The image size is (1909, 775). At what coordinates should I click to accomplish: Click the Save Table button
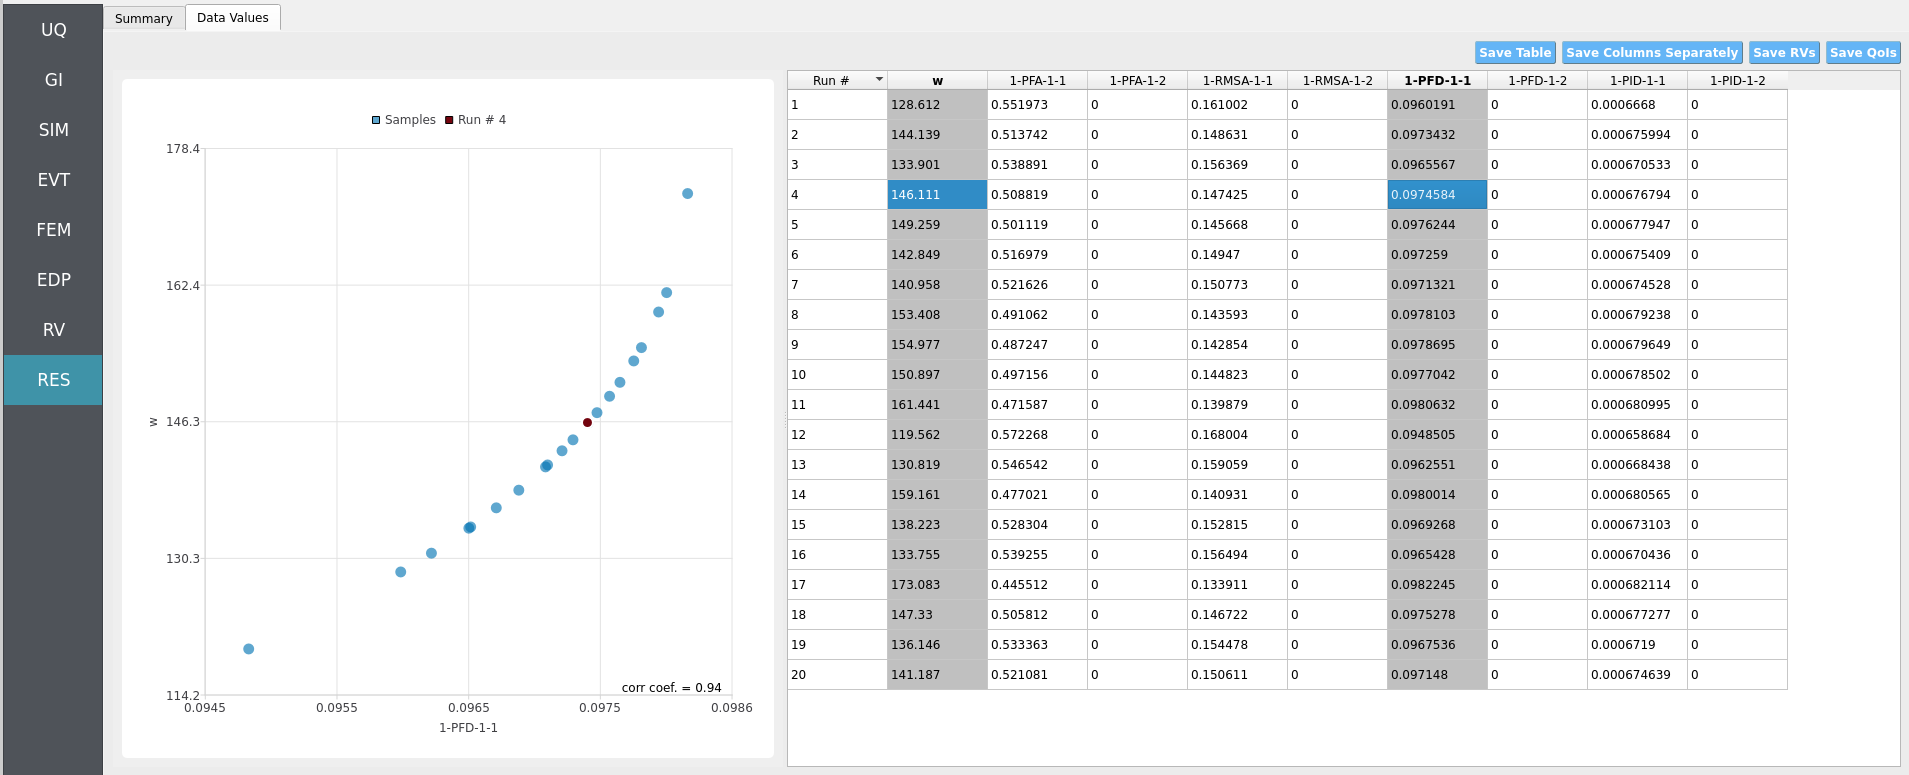pos(1515,53)
